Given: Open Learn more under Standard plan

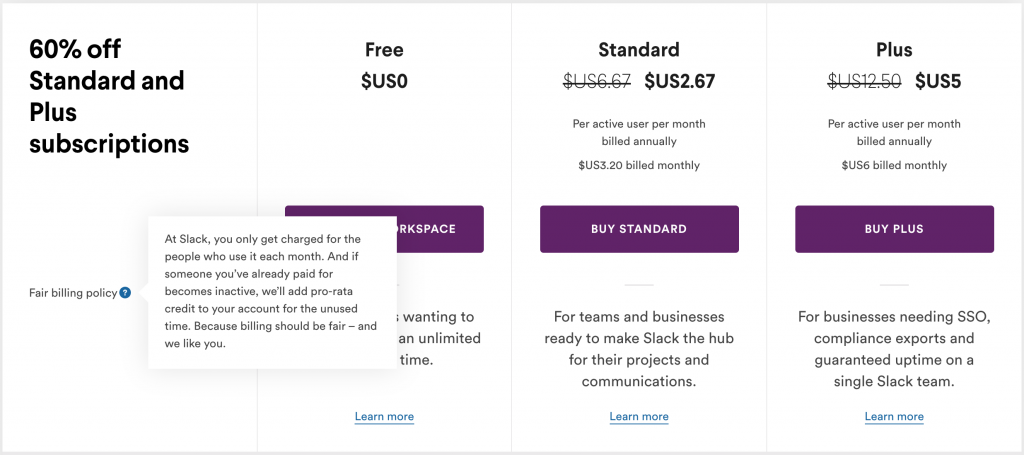Looking at the screenshot, I should (x=639, y=416).
